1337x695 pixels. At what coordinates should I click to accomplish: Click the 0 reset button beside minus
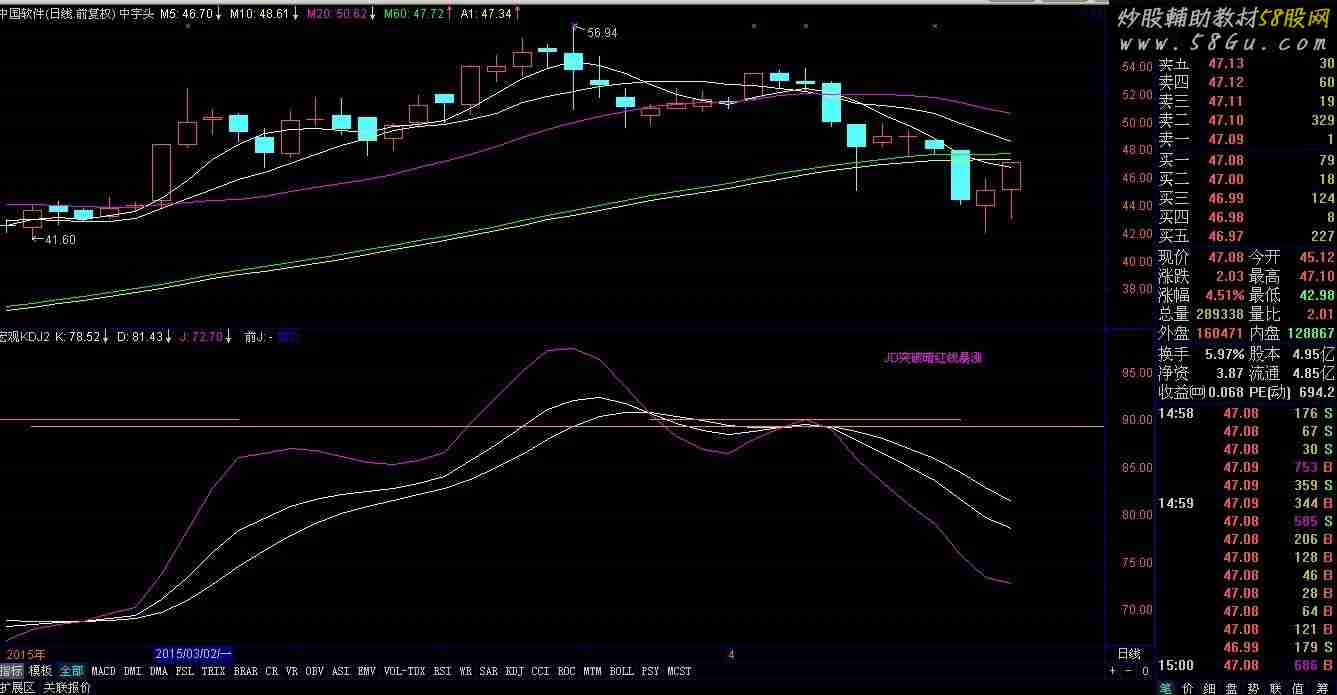(1145, 671)
